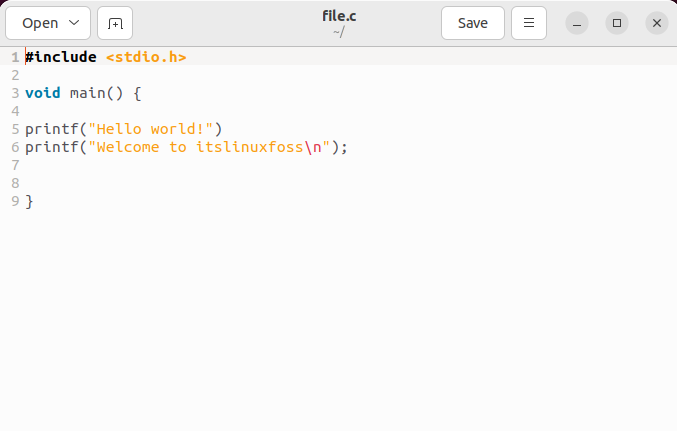The image size is (677, 431).
Task: Place cursor on #include line
Action: 61,57
